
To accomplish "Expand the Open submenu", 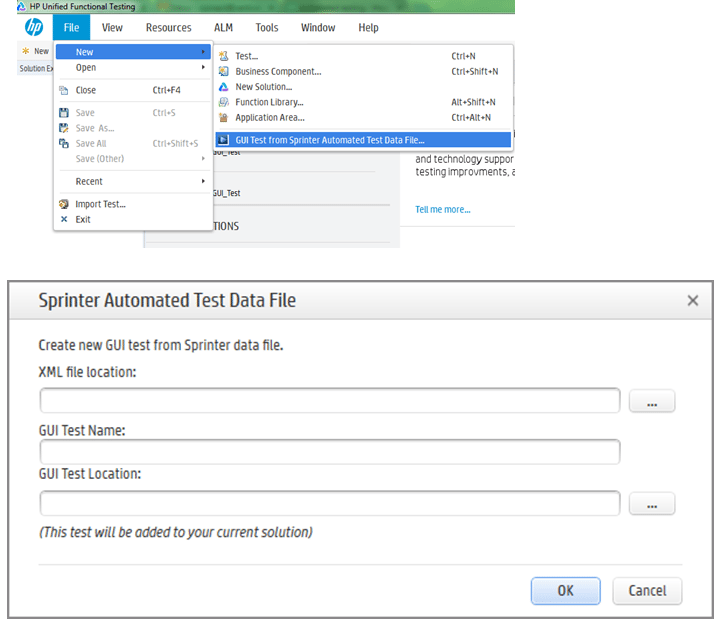I will point(133,67).
